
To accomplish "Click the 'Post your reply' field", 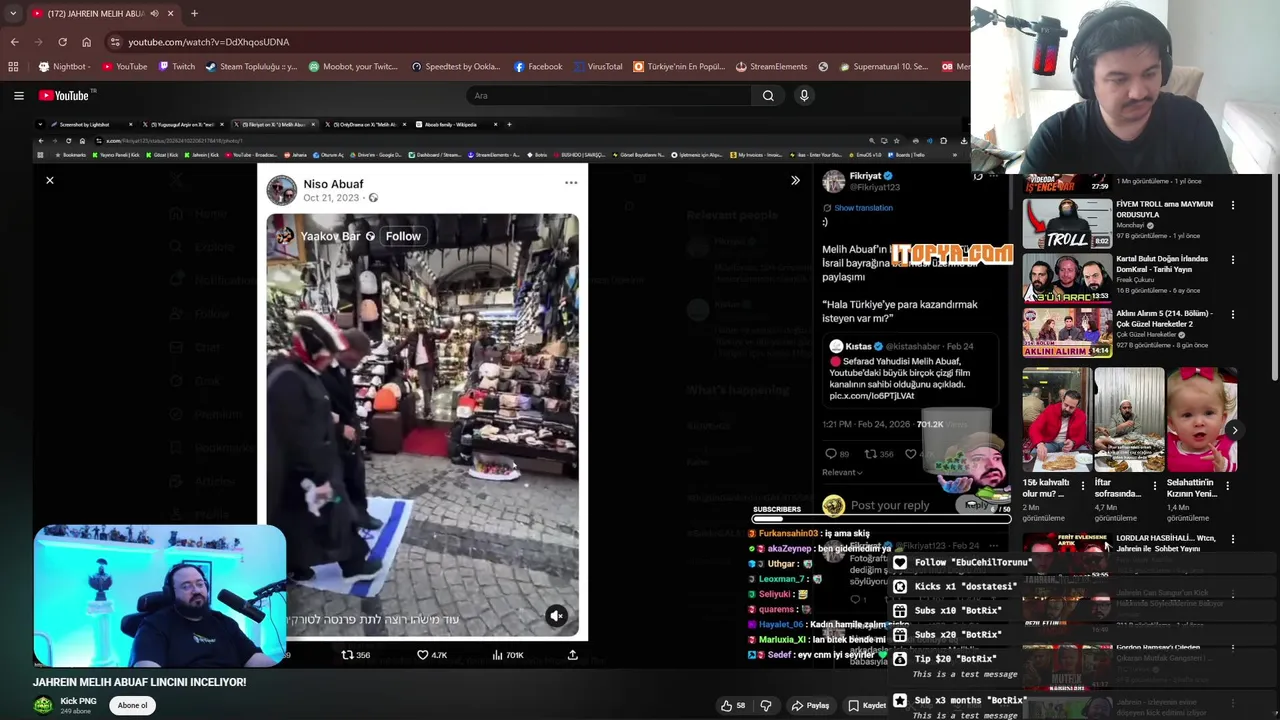I will (x=889, y=506).
